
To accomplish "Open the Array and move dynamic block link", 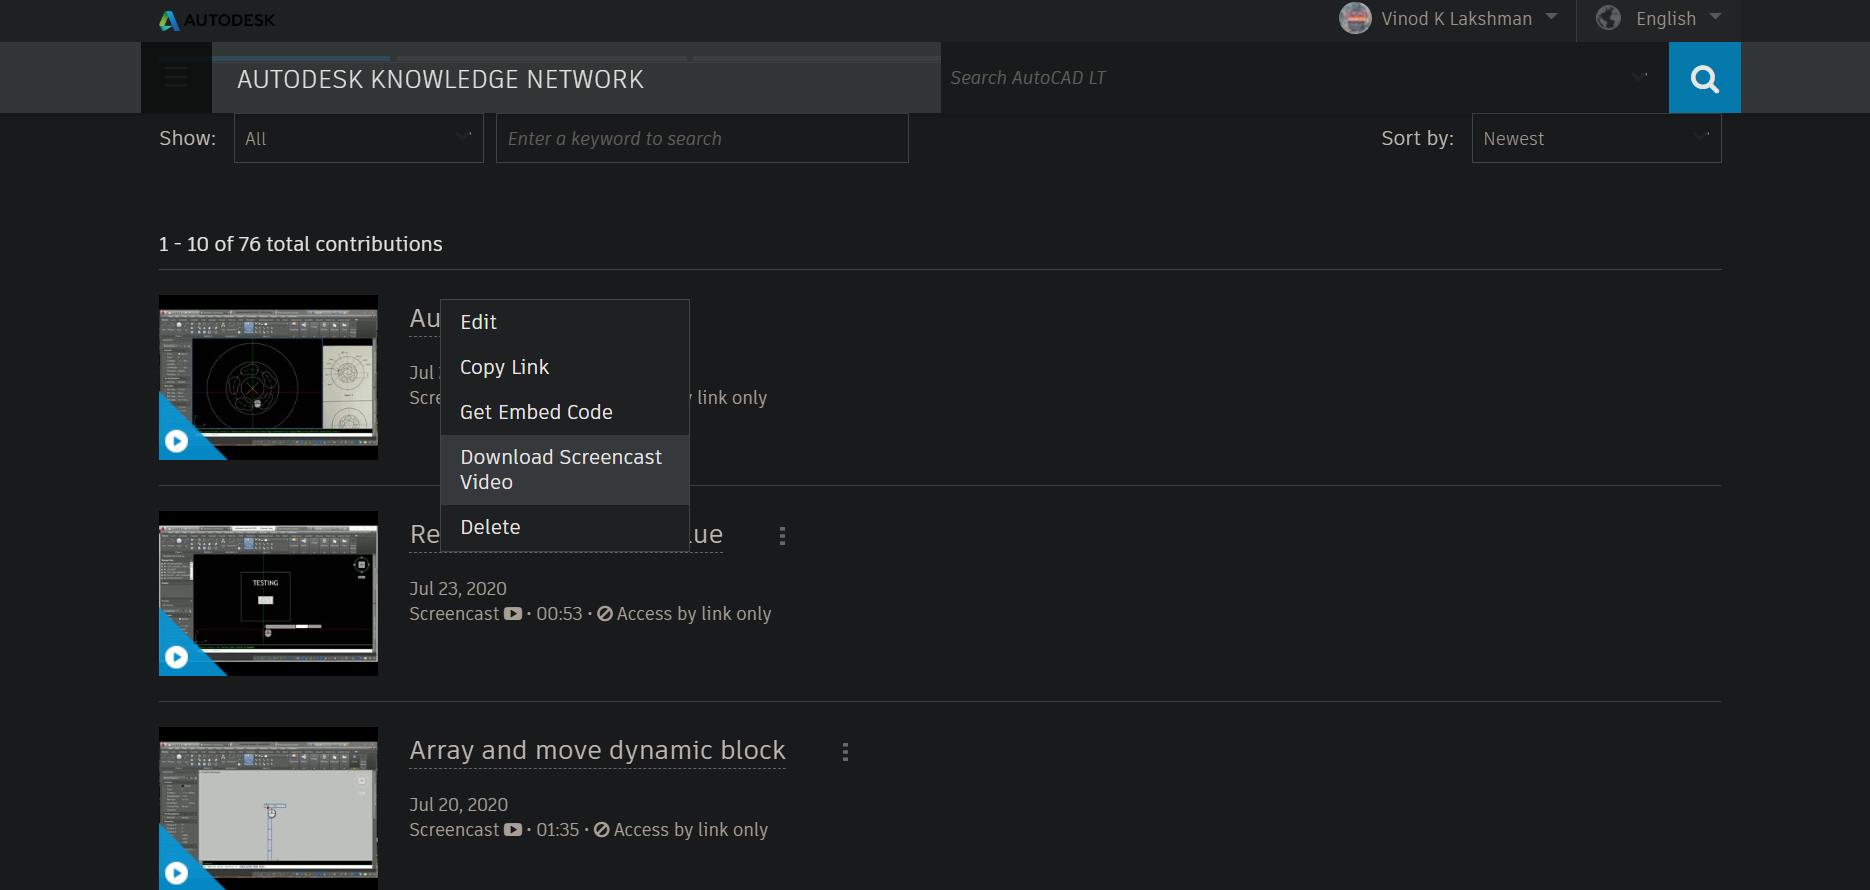I will click(x=597, y=751).
